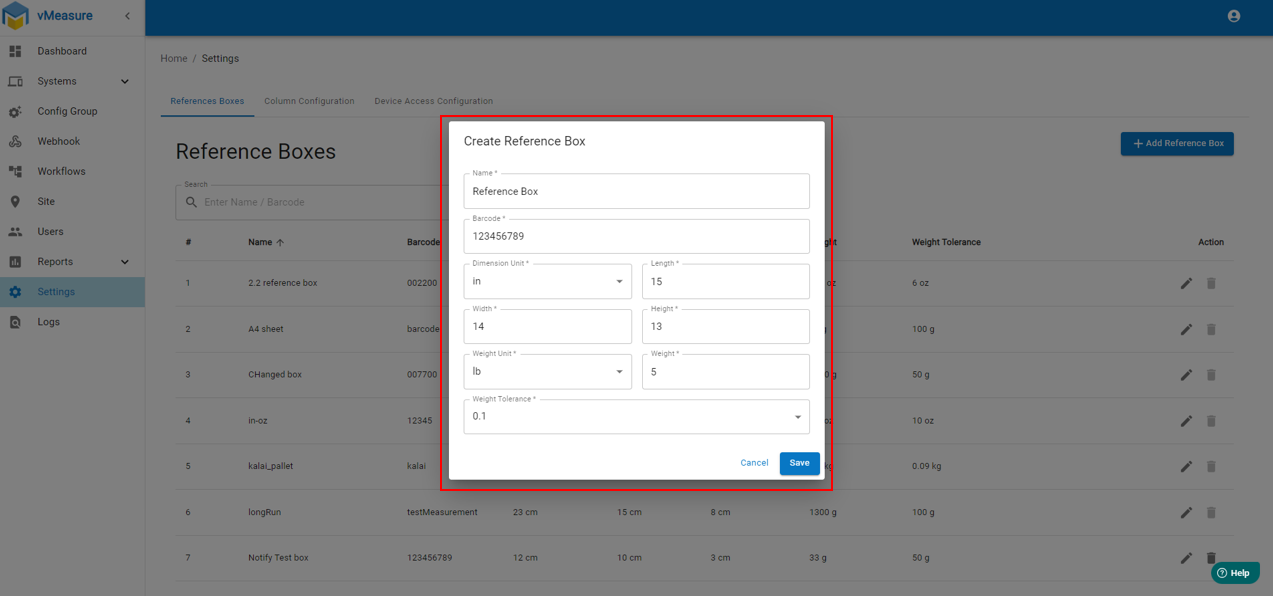1273x596 pixels.
Task: Delete the A4 sheet row
Action: [1211, 329]
